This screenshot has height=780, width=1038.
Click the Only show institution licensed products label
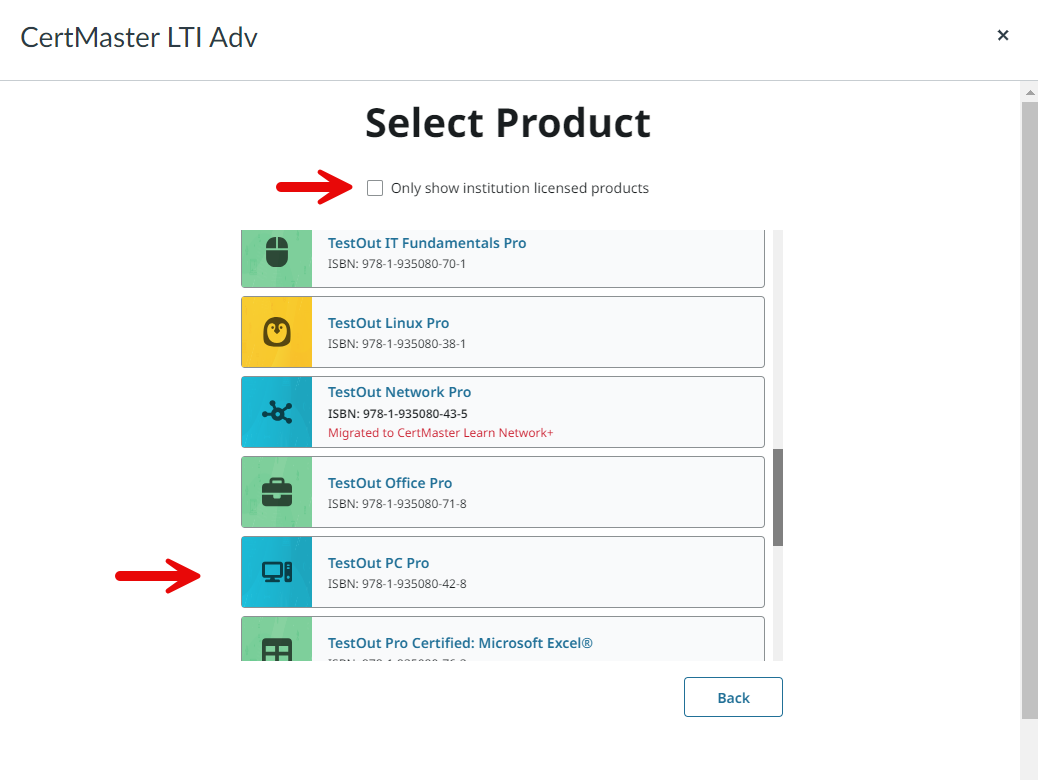pos(520,188)
